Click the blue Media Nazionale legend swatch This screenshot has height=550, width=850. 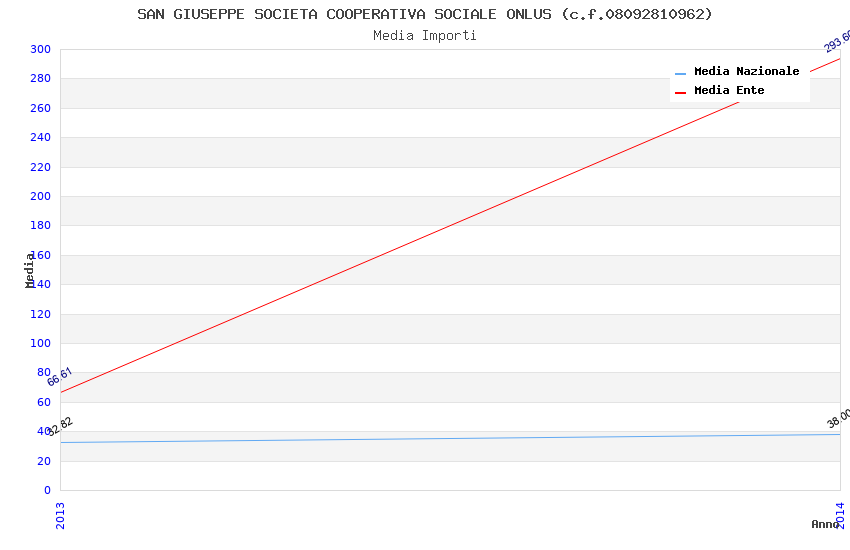click(680, 73)
